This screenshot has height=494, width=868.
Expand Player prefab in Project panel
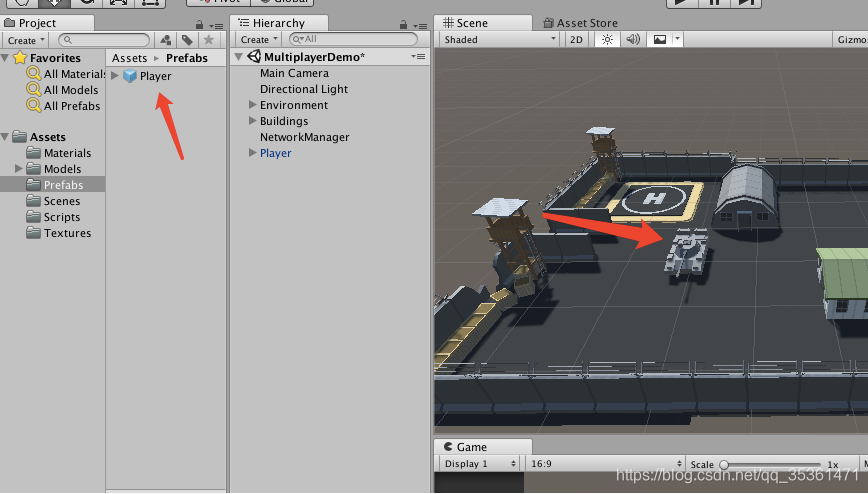click(115, 75)
